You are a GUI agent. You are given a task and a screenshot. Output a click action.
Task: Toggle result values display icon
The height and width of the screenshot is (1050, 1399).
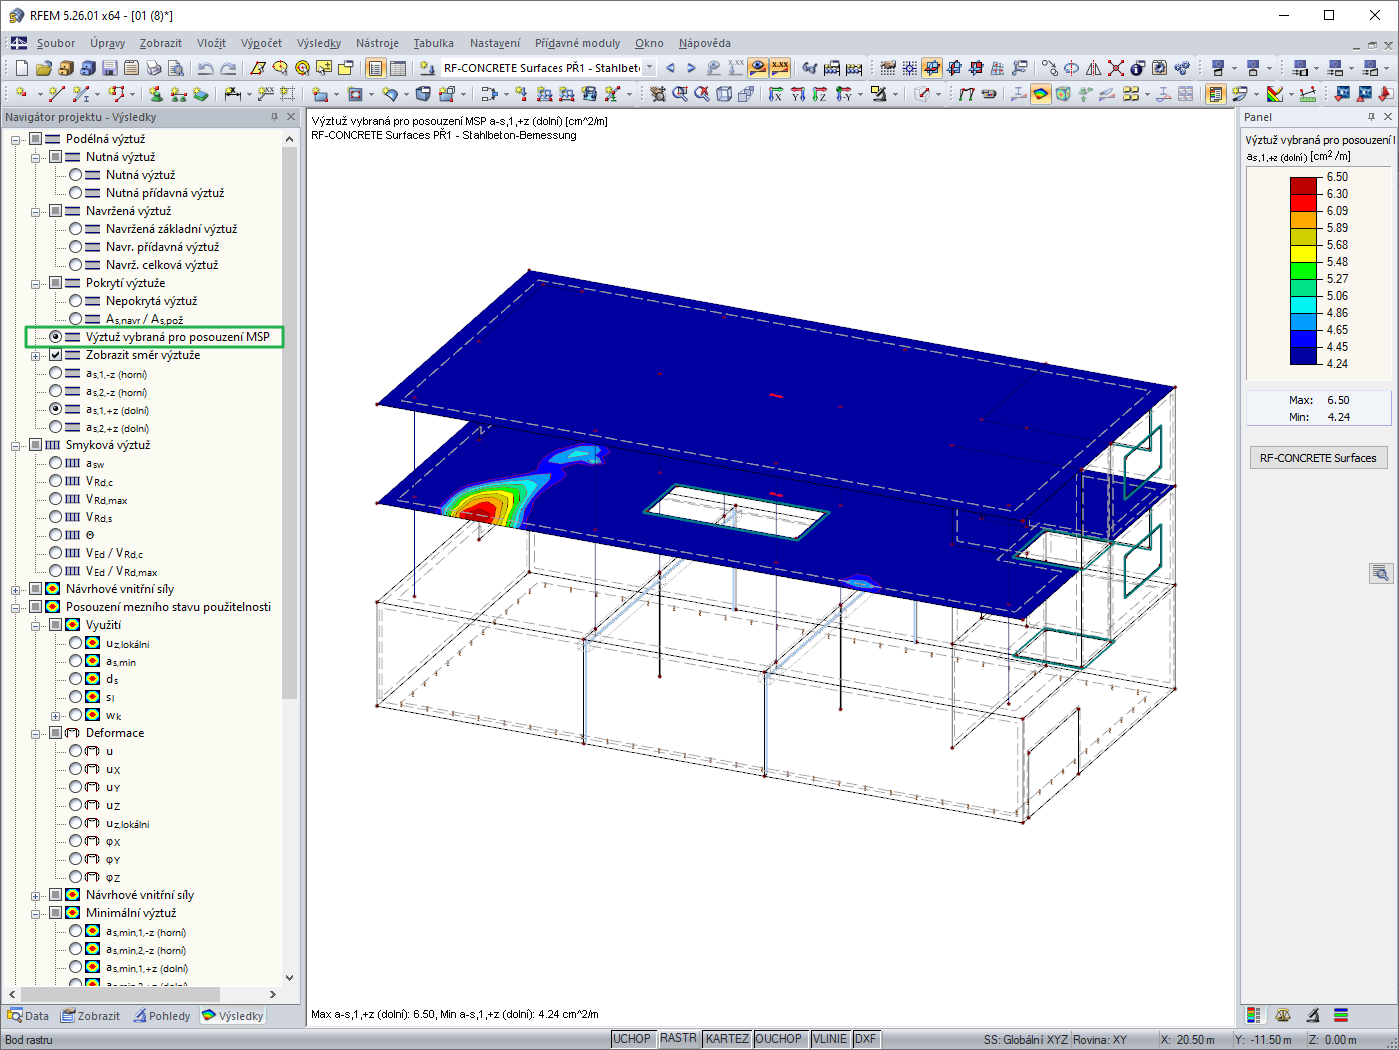tap(780, 68)
